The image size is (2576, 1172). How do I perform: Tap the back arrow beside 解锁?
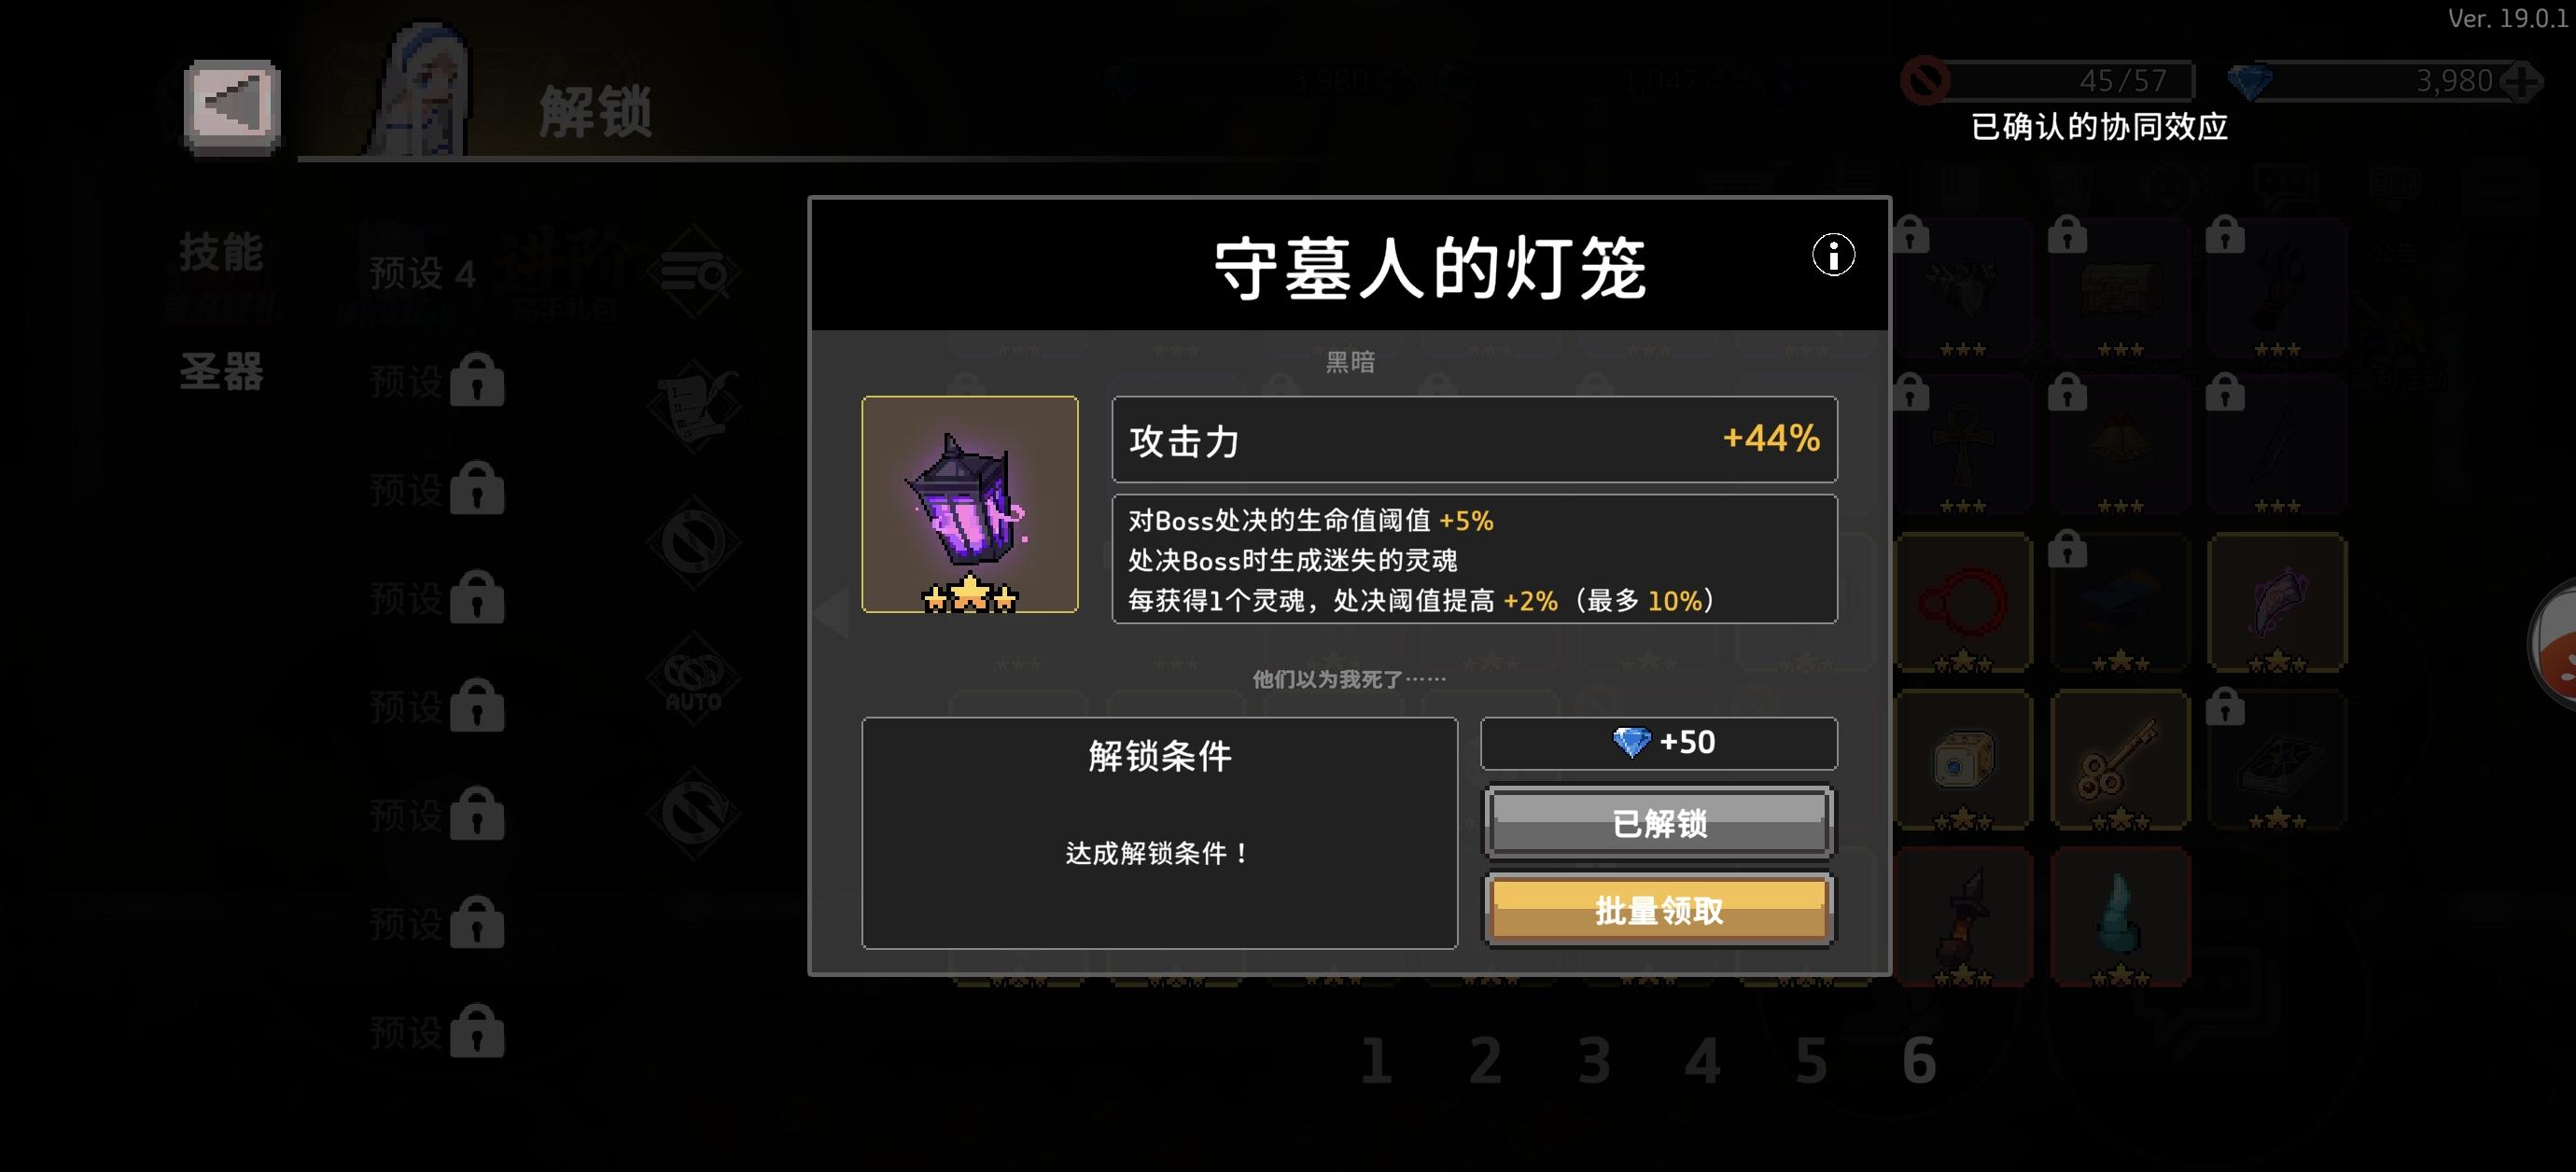point(232,106)
